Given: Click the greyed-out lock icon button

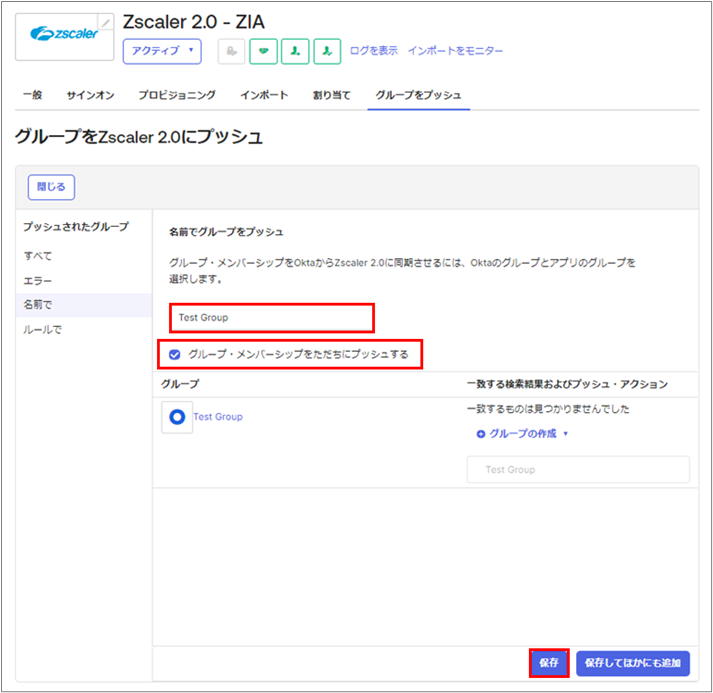Looking at the screenshot, I should click(x=231, y=51).
